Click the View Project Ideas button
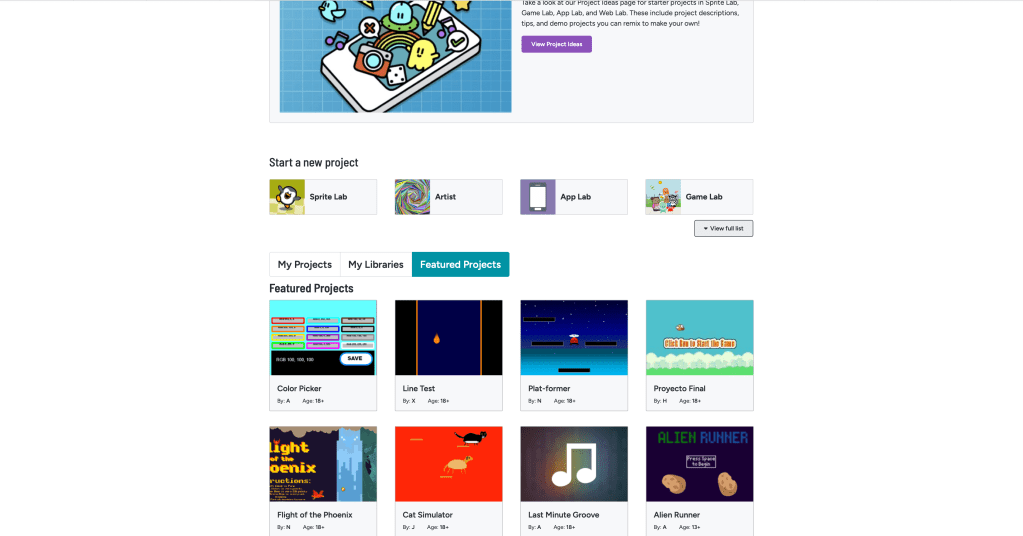 point(557,44)
